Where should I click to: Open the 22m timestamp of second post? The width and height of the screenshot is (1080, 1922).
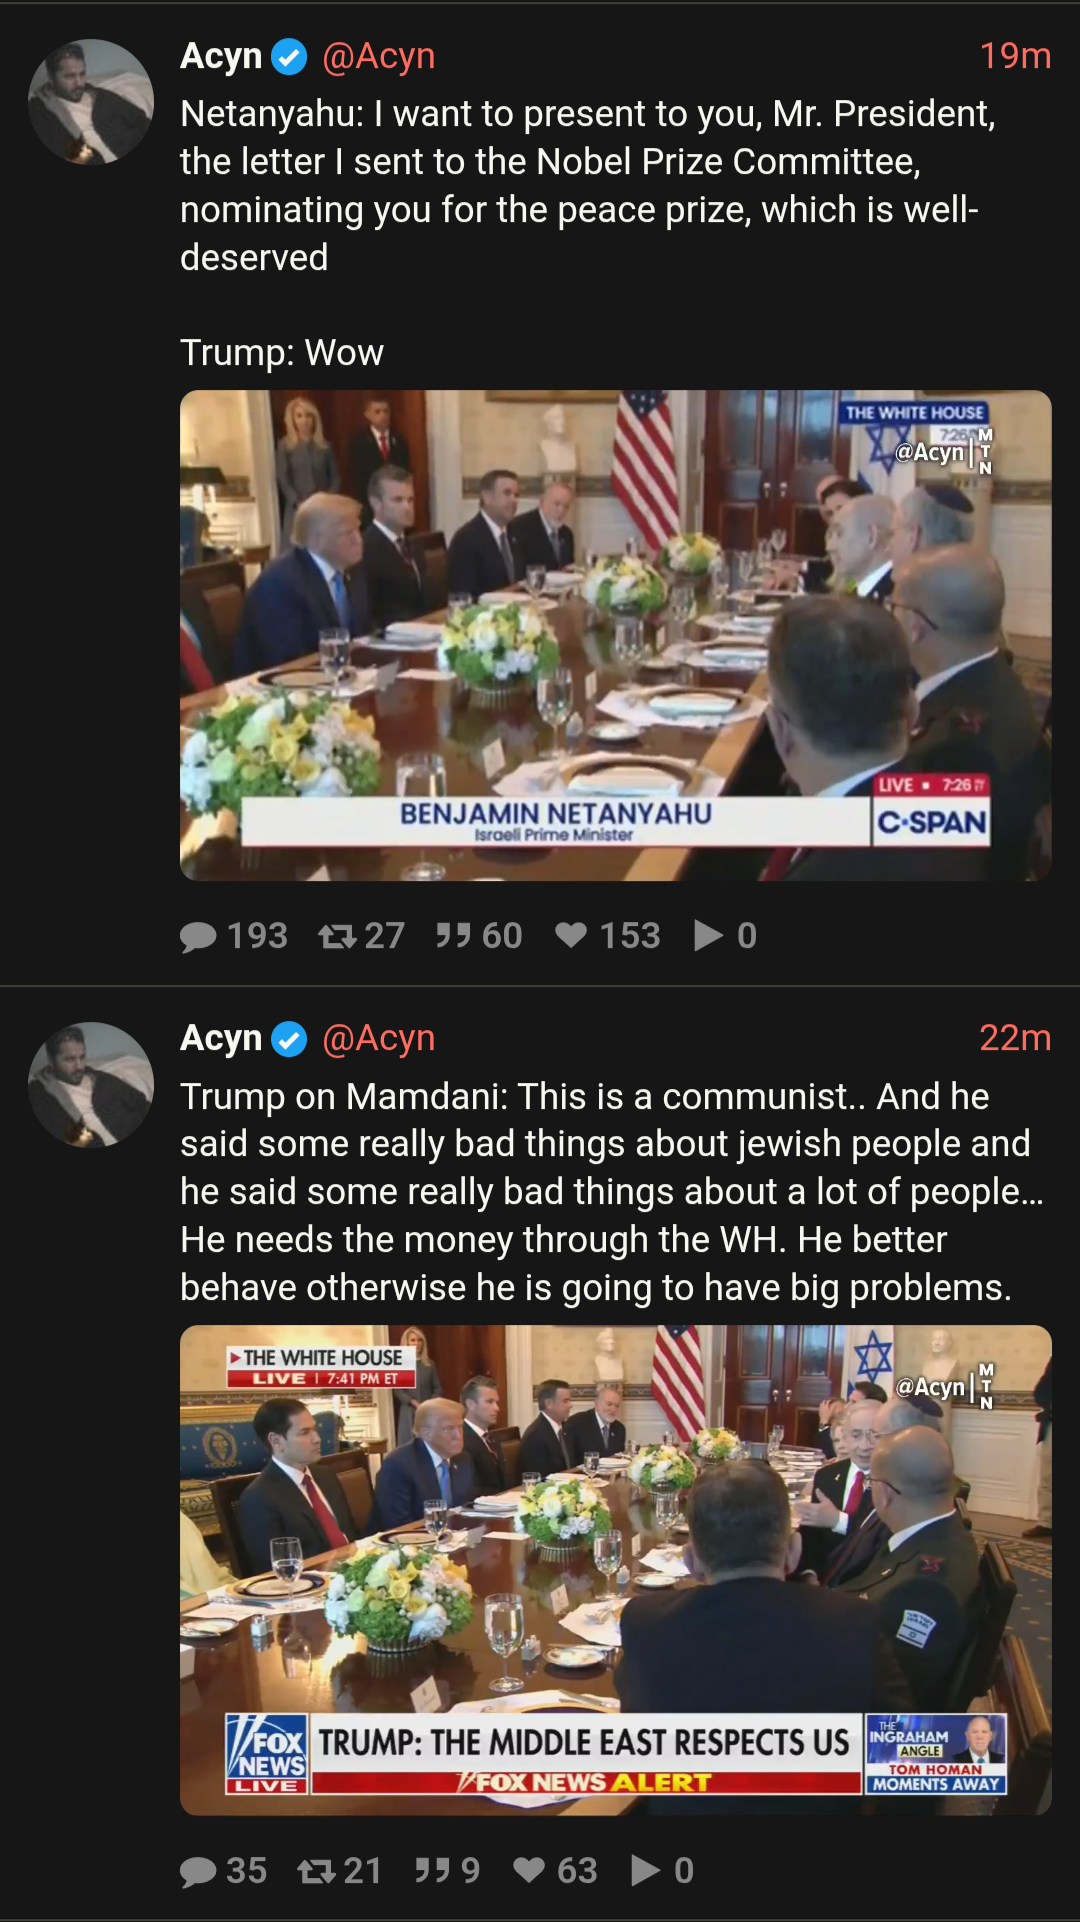coord(1015,1038)
